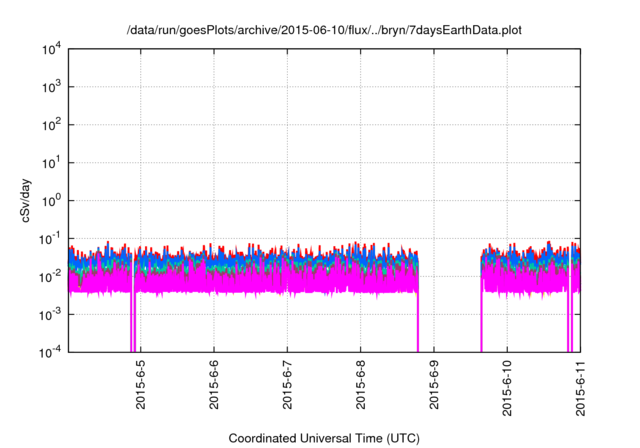Click the 10^-1 y-axis tick label
The width and height of the screenshot is (640, 448).
[50, 239]
